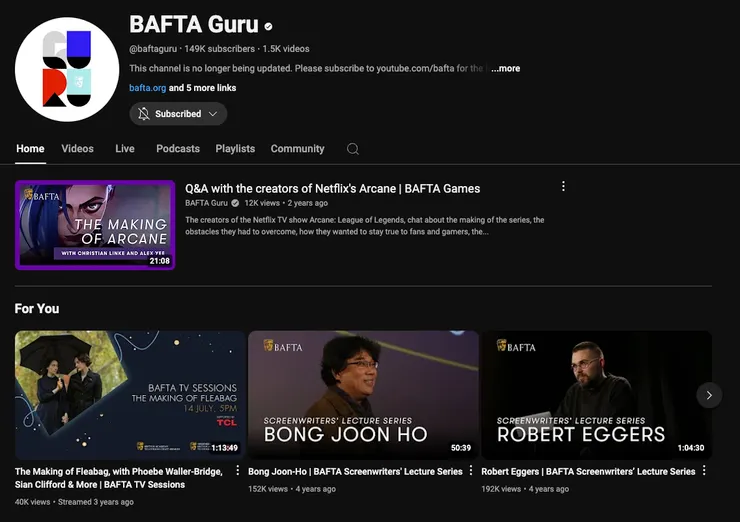Click the 'For You' section heading
The image size is (740, 522).
coord(37,309)
